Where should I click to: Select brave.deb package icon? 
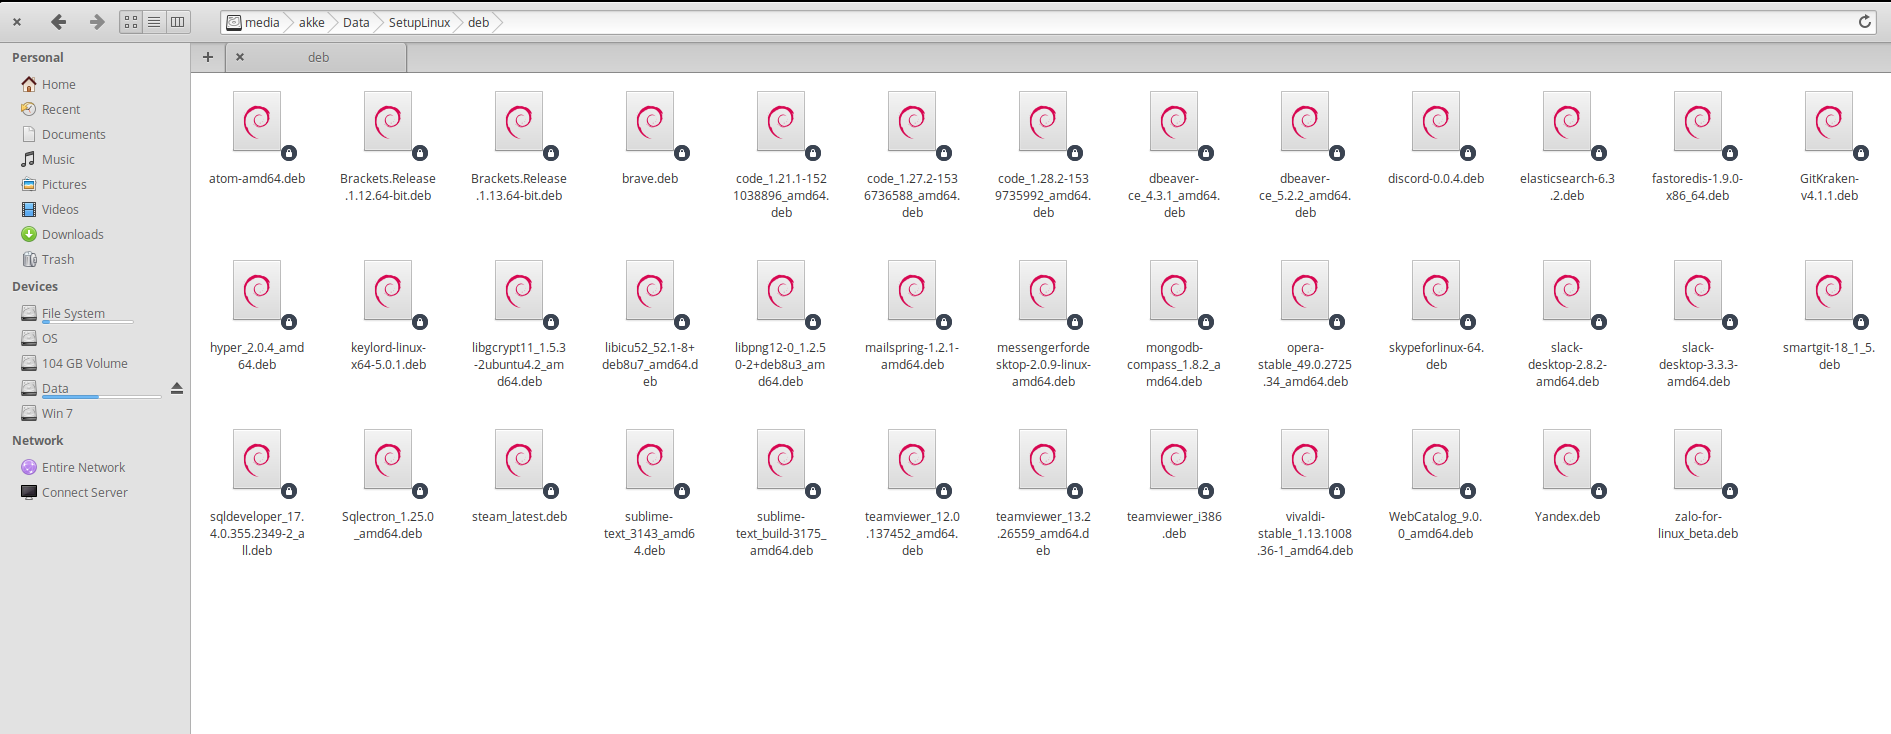650,123
